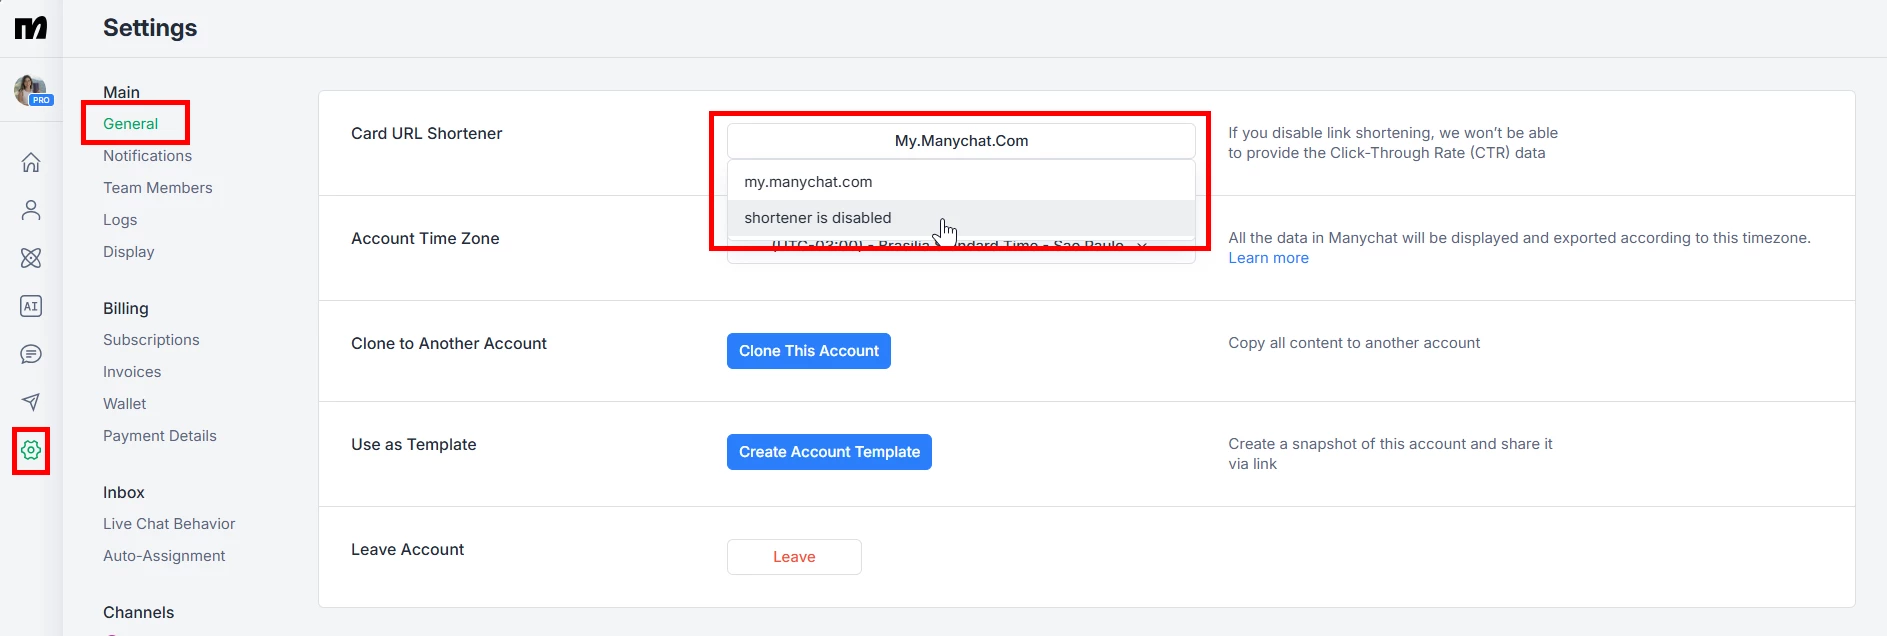Viewport: 1887px width, 636px height.
Task: Click the Inbox section heading
Action: click(123, 492)
